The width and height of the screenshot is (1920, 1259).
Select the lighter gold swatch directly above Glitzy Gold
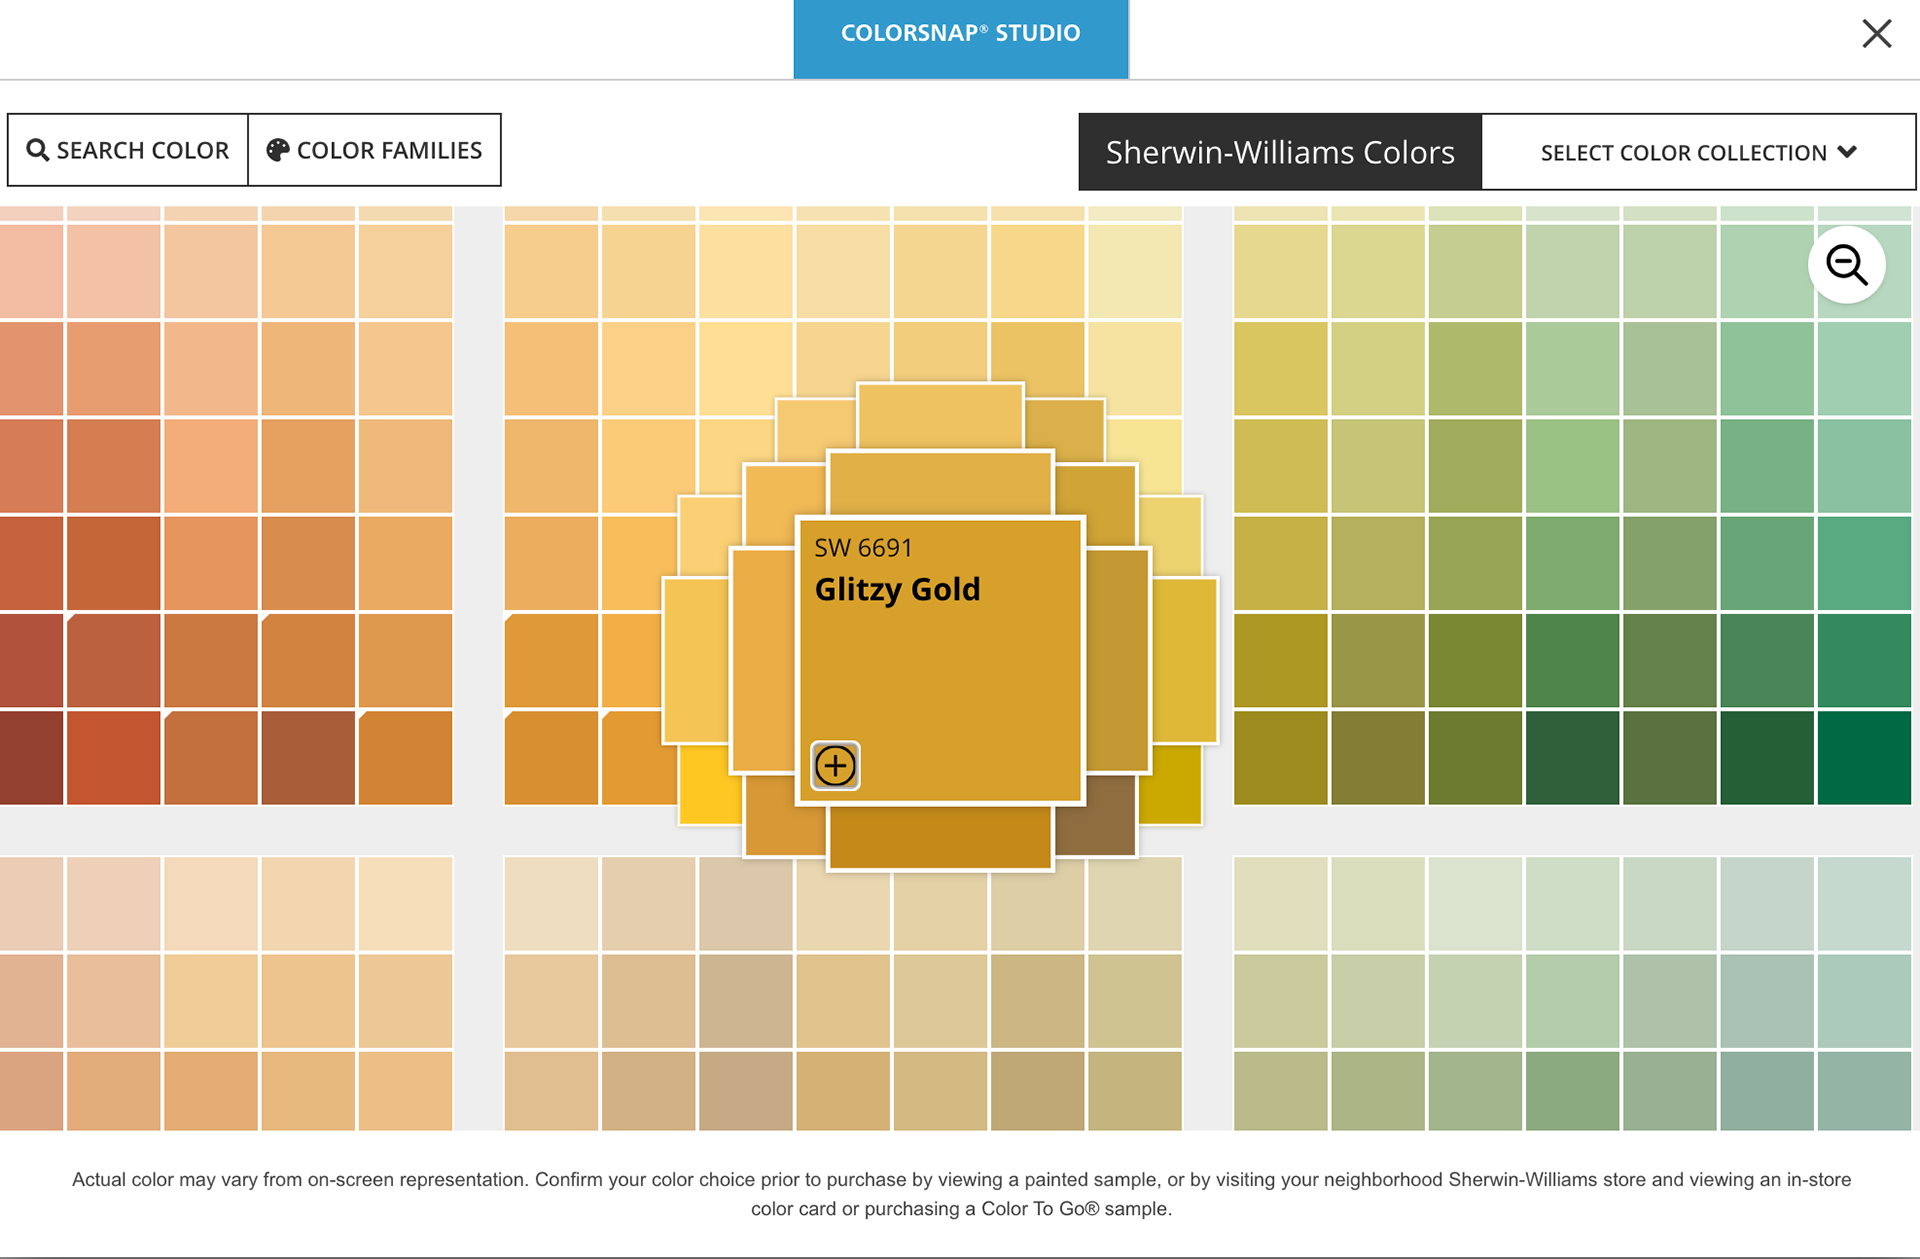coord(940,484)
